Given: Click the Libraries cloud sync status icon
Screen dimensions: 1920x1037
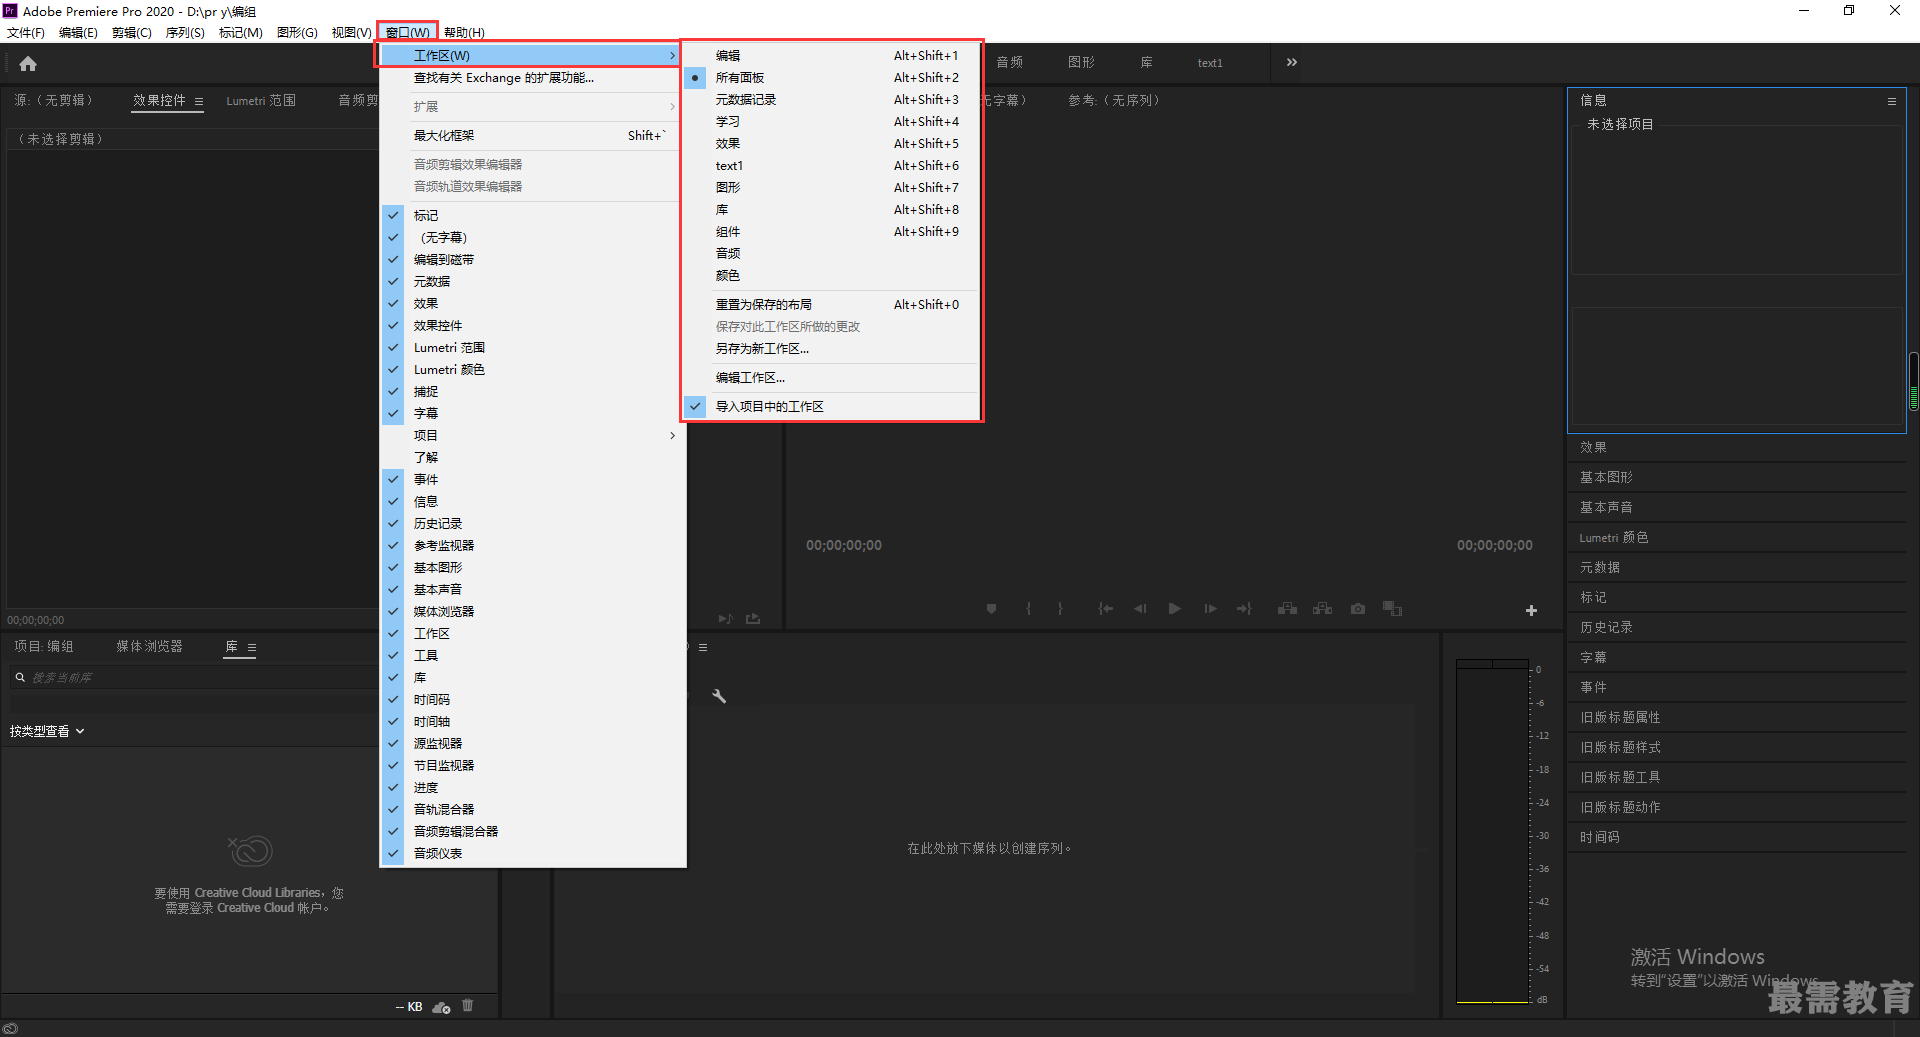Looking at the screenshot, I should point(441,1007).
